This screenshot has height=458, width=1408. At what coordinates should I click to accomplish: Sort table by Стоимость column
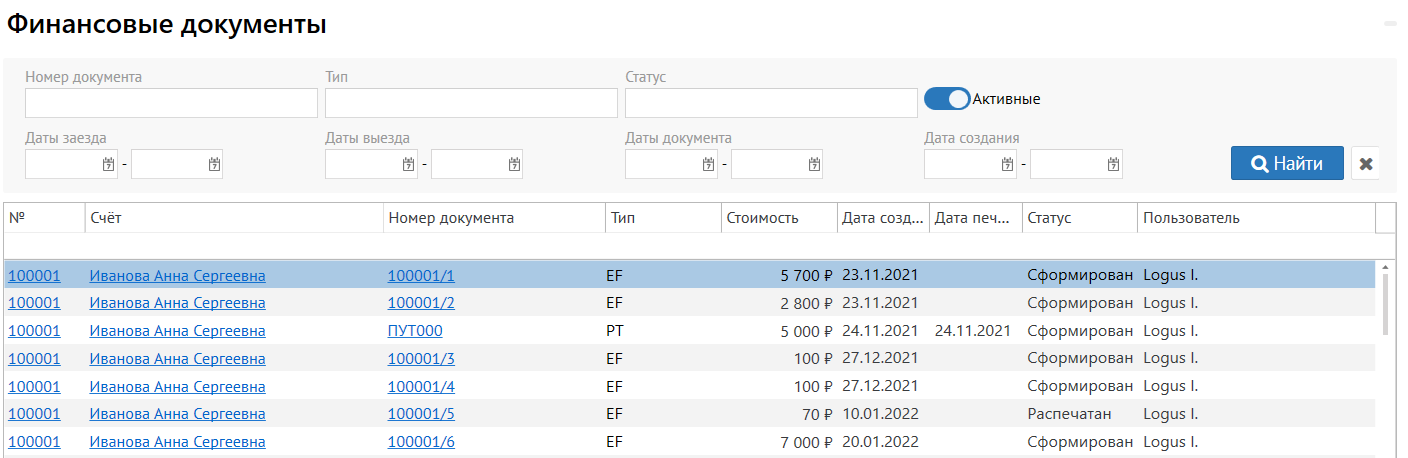[762, 218]
